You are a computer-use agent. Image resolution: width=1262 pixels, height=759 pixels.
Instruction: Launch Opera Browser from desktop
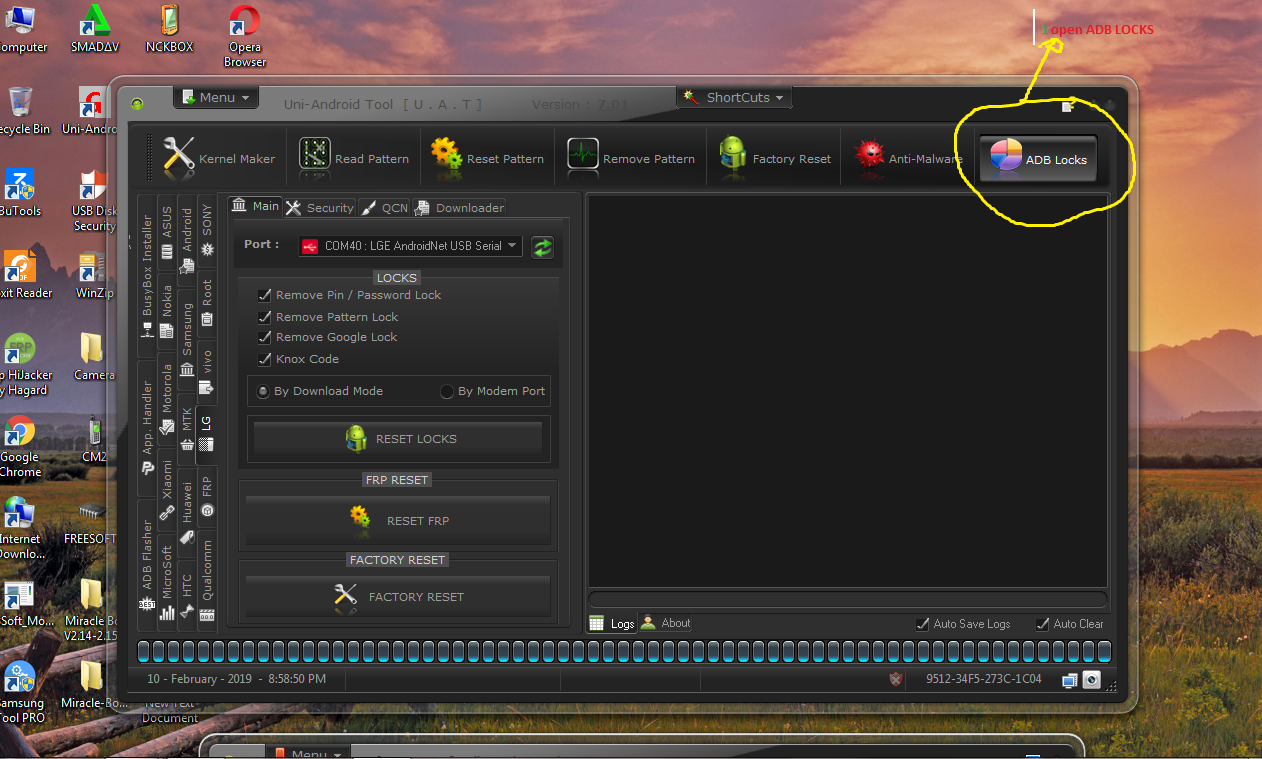click(x=244, y=36)
